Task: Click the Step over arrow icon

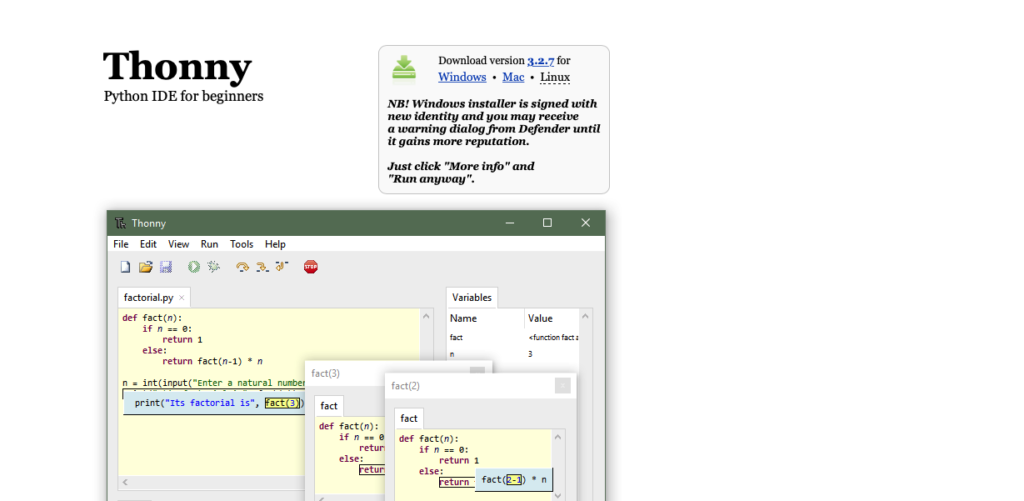Action: click(242, 267)
